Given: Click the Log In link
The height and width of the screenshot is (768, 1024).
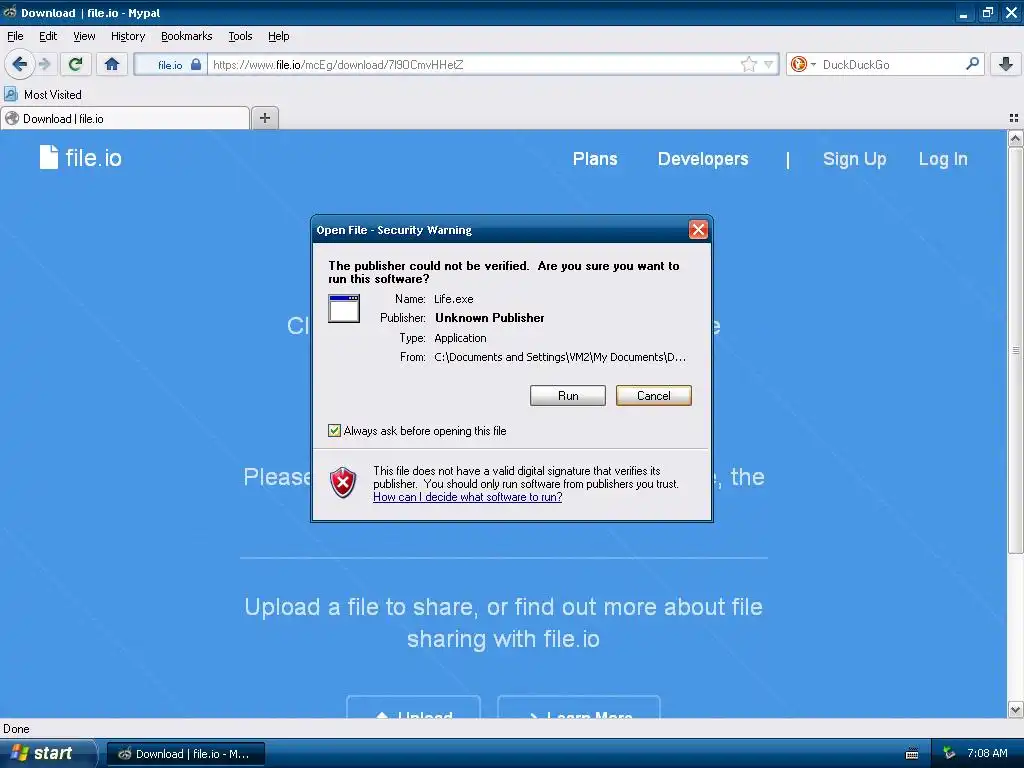Looking at the screenshot, I should 943,159.
